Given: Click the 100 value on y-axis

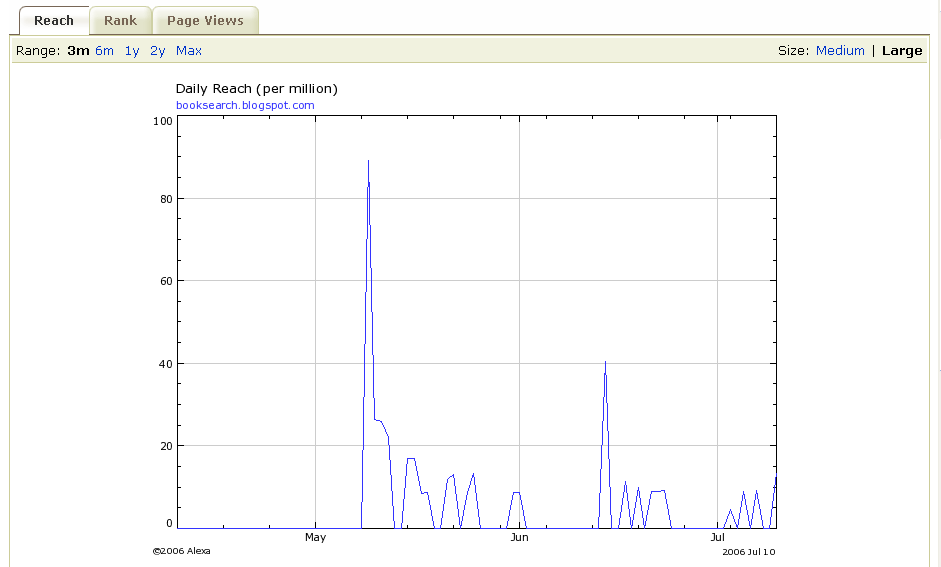Looking at the screenshot, I should pos(162,121).
